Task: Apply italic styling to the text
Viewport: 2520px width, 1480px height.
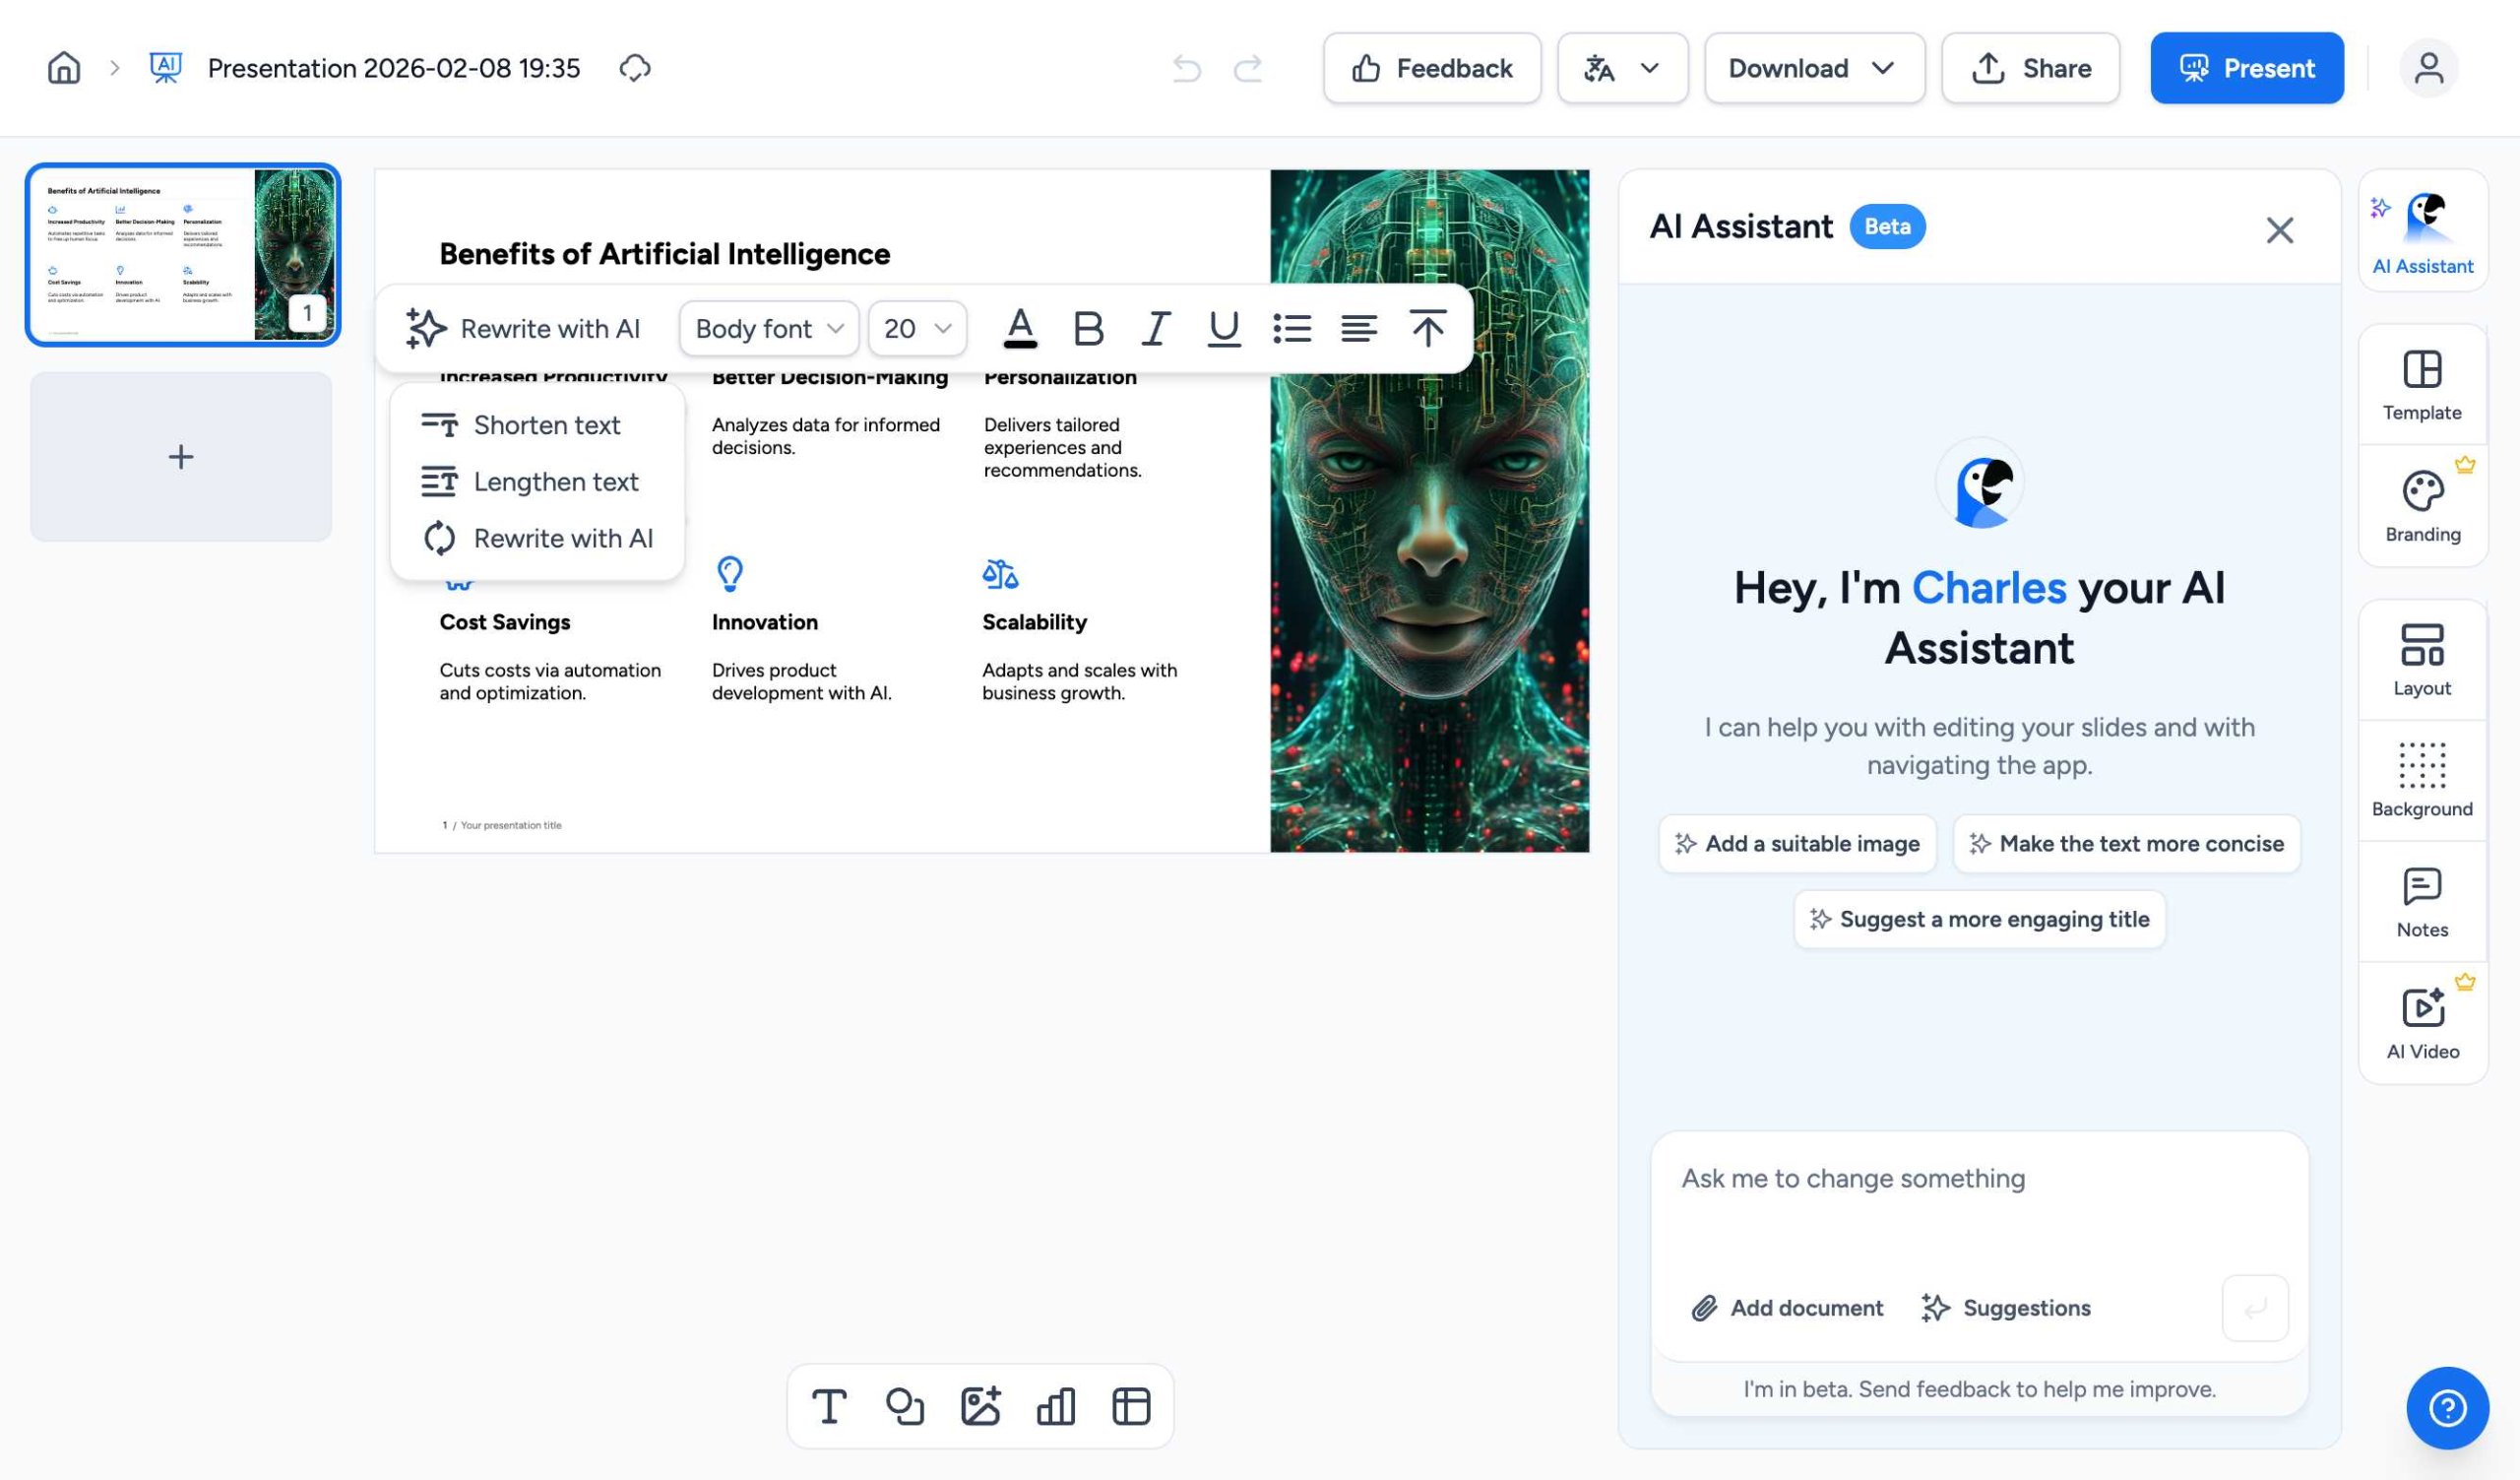Action: pyautogui.click(x=1156, y=328)
